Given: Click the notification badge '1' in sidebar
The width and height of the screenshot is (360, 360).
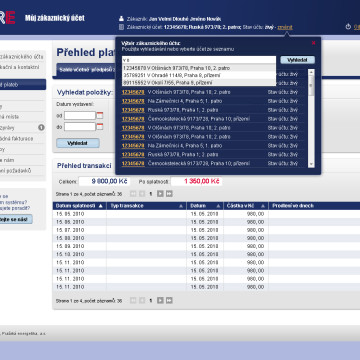Looking at the screenshot, I should tap(41, 127).
